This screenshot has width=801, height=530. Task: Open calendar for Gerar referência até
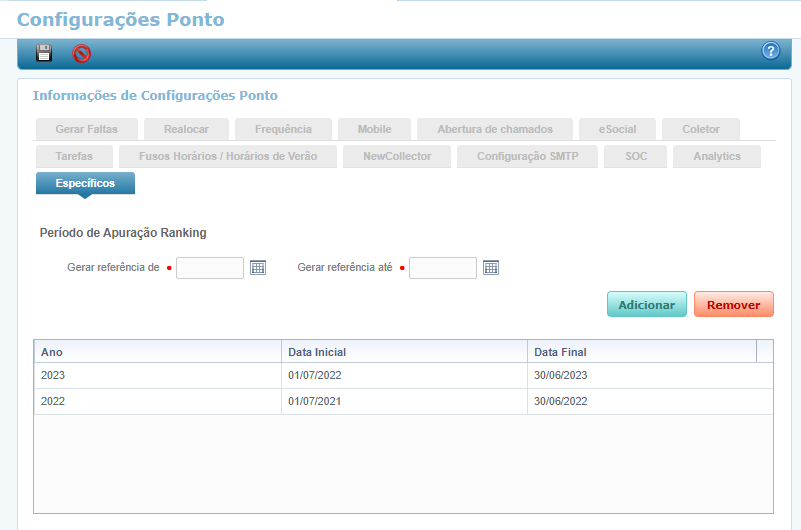tap(490, 268)
